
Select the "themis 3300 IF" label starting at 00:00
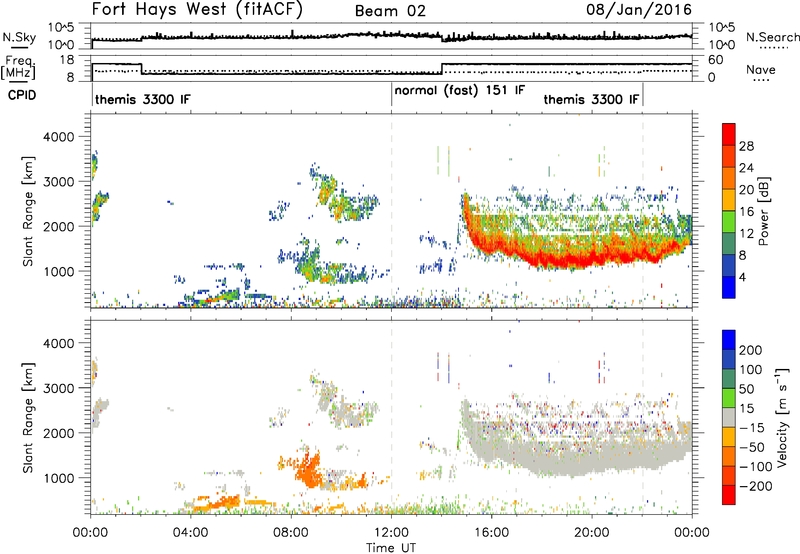click(142, 99)
